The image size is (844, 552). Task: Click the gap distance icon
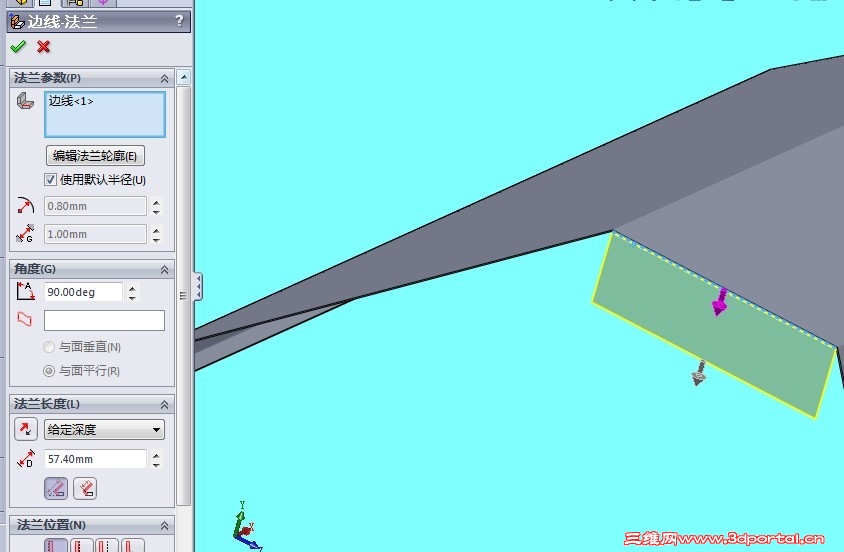point(25,233)
